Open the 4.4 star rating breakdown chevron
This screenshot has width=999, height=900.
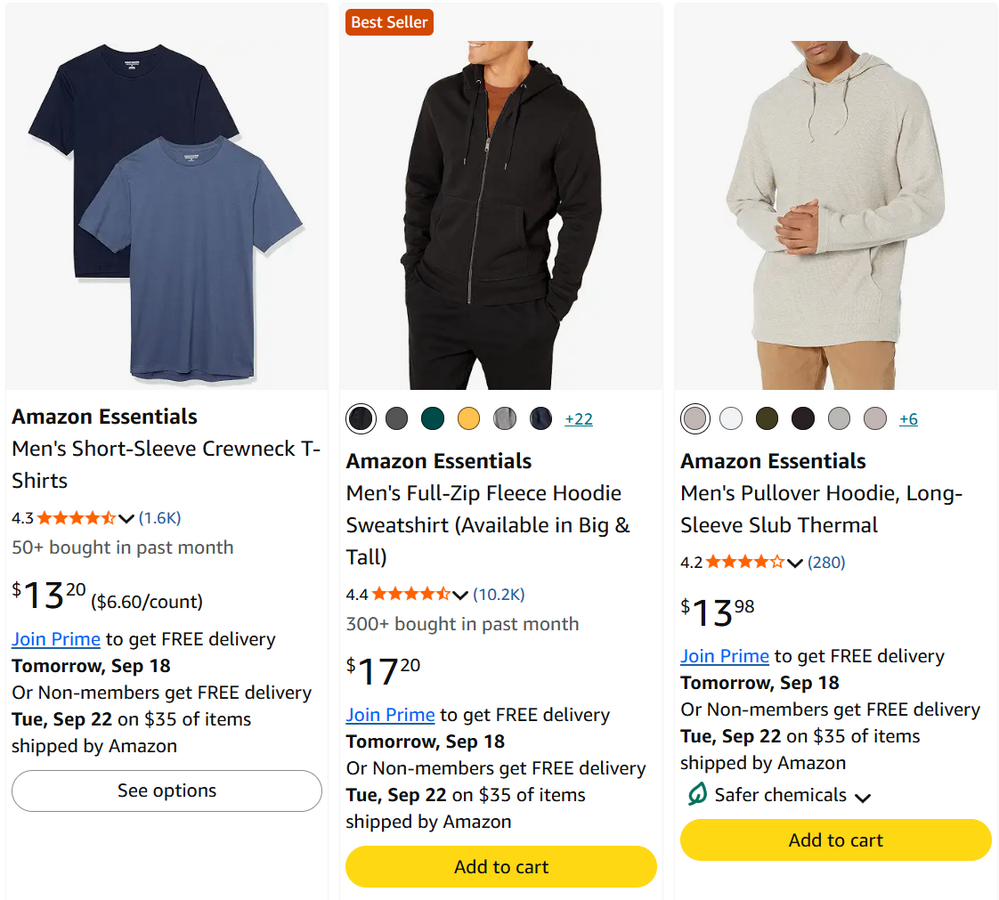pos(460,595)
